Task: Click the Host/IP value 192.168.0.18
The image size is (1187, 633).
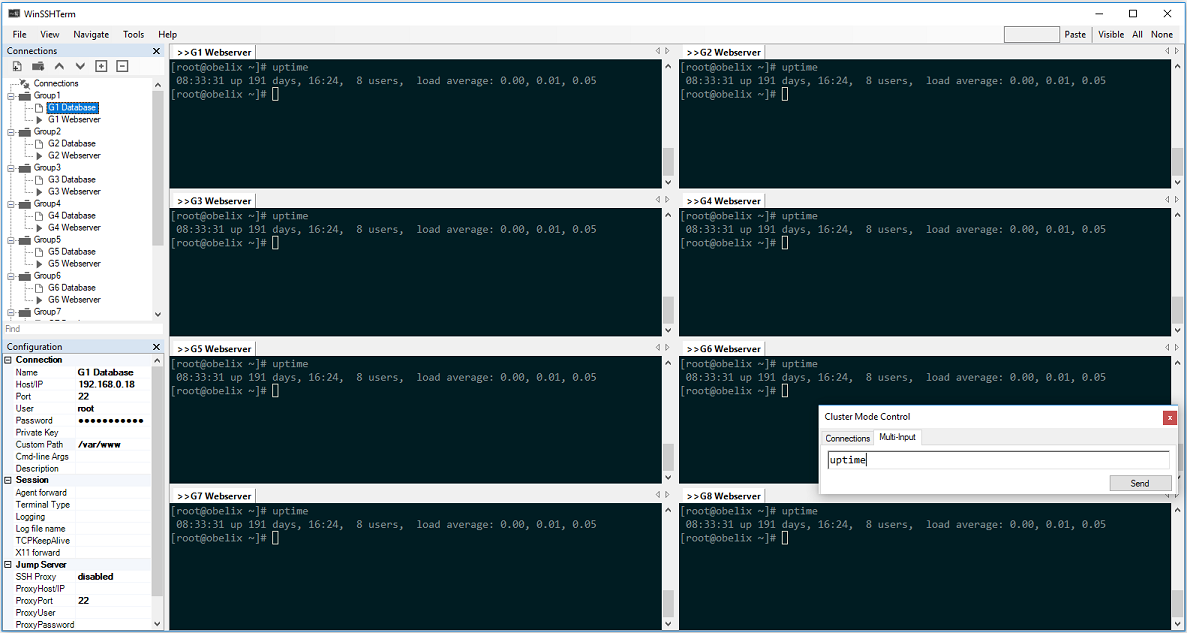Action: pos(106,385)
